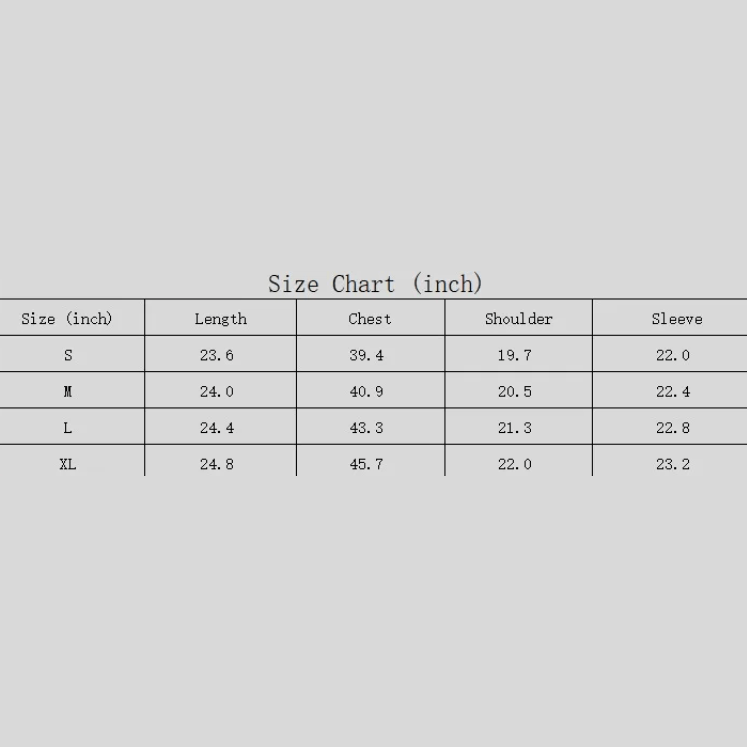Click the L size row label

pos(68,428)
